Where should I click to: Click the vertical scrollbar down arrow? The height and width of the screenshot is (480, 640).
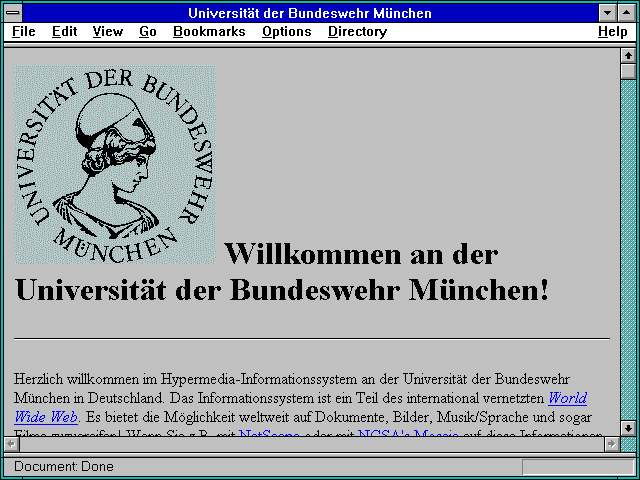(628, 428)
